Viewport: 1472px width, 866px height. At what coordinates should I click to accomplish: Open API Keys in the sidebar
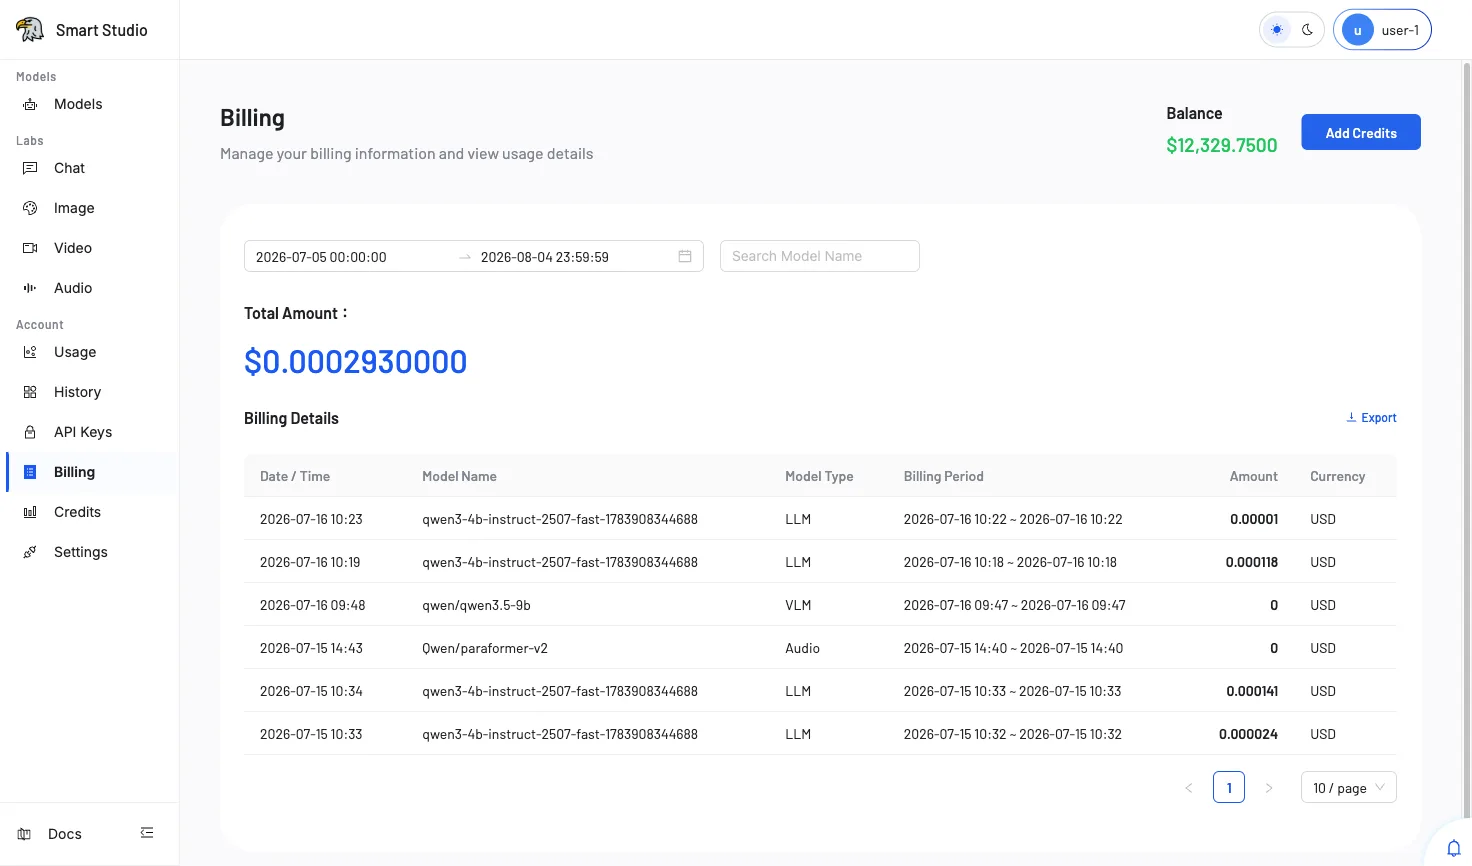[92, 432]
